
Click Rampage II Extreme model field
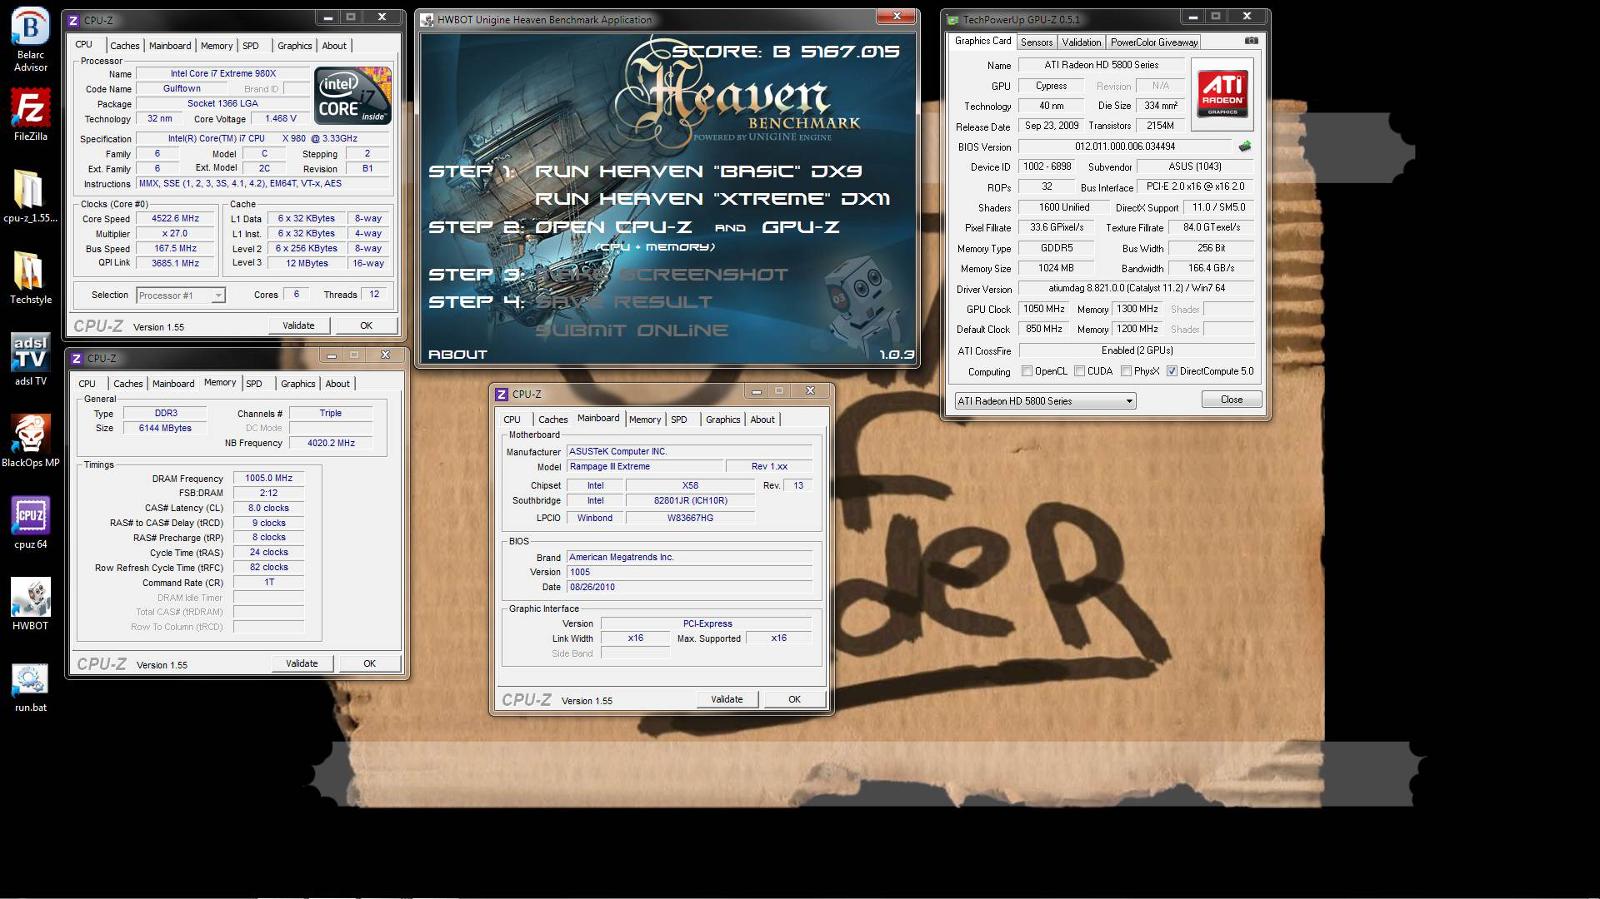pyautogui.click(x=645, y=466)
